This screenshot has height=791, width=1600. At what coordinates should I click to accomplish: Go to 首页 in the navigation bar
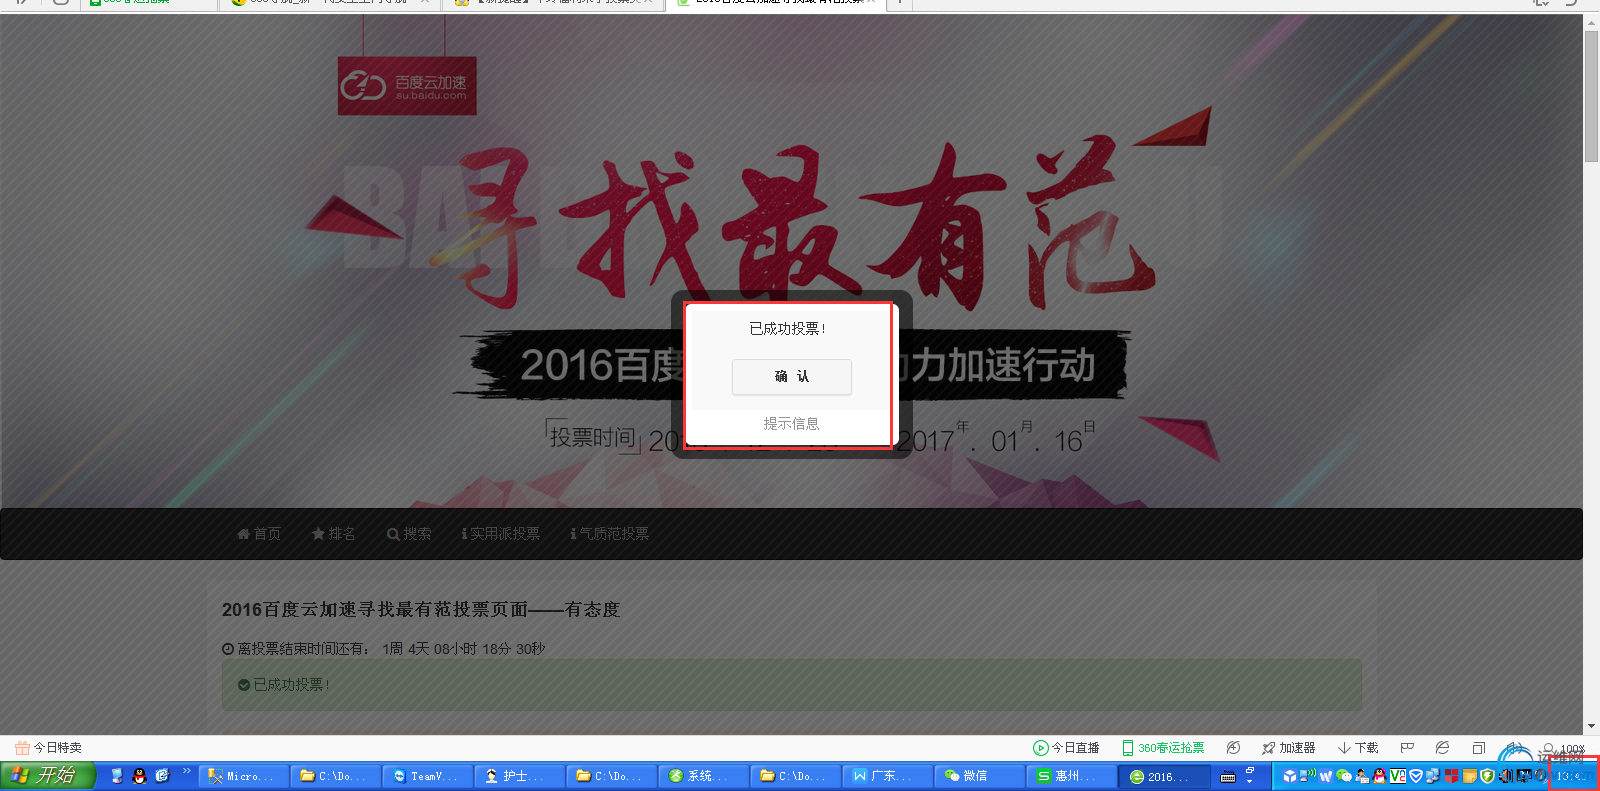pyautogui.click(x=259, y=534)
